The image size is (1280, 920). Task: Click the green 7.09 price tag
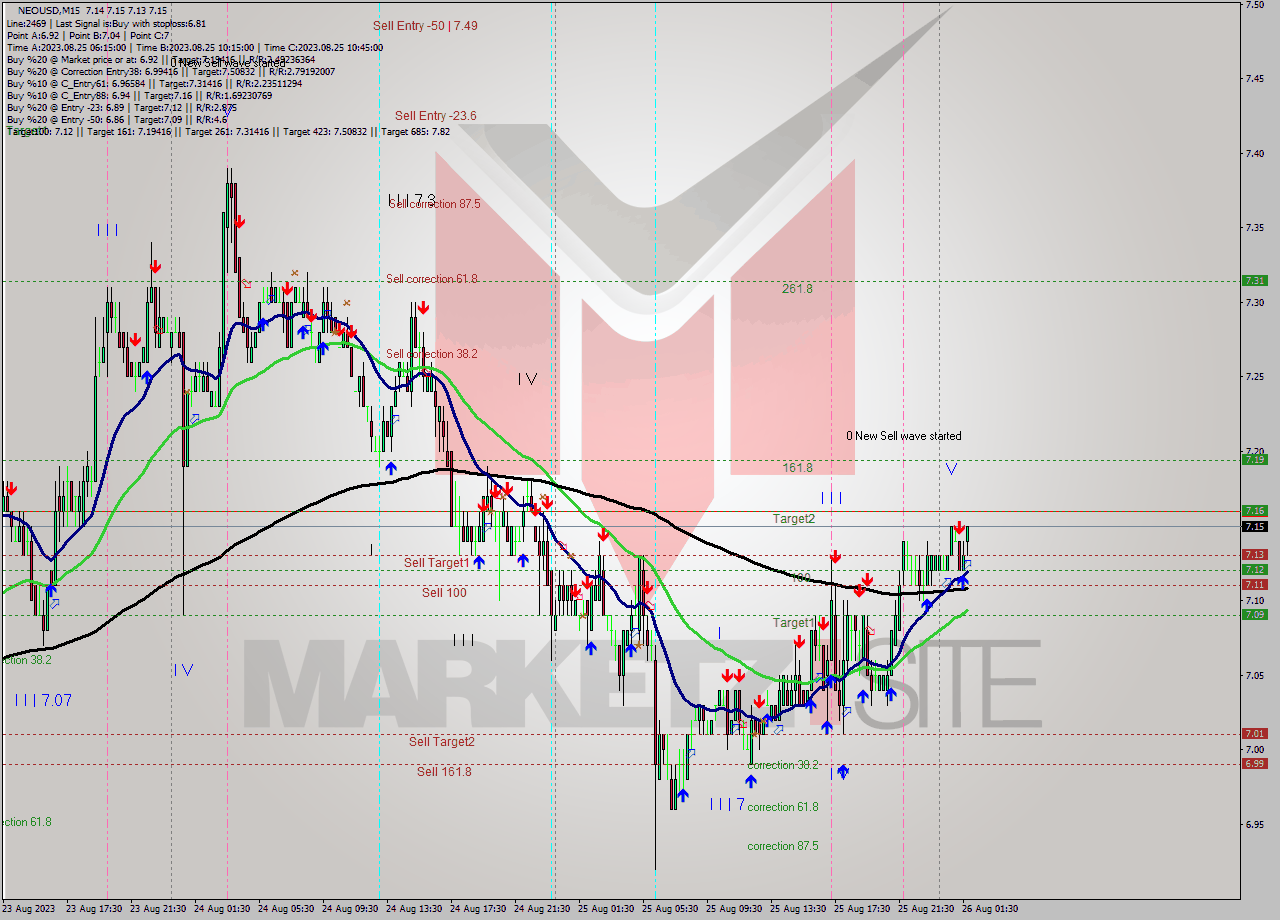[1254, 615]
